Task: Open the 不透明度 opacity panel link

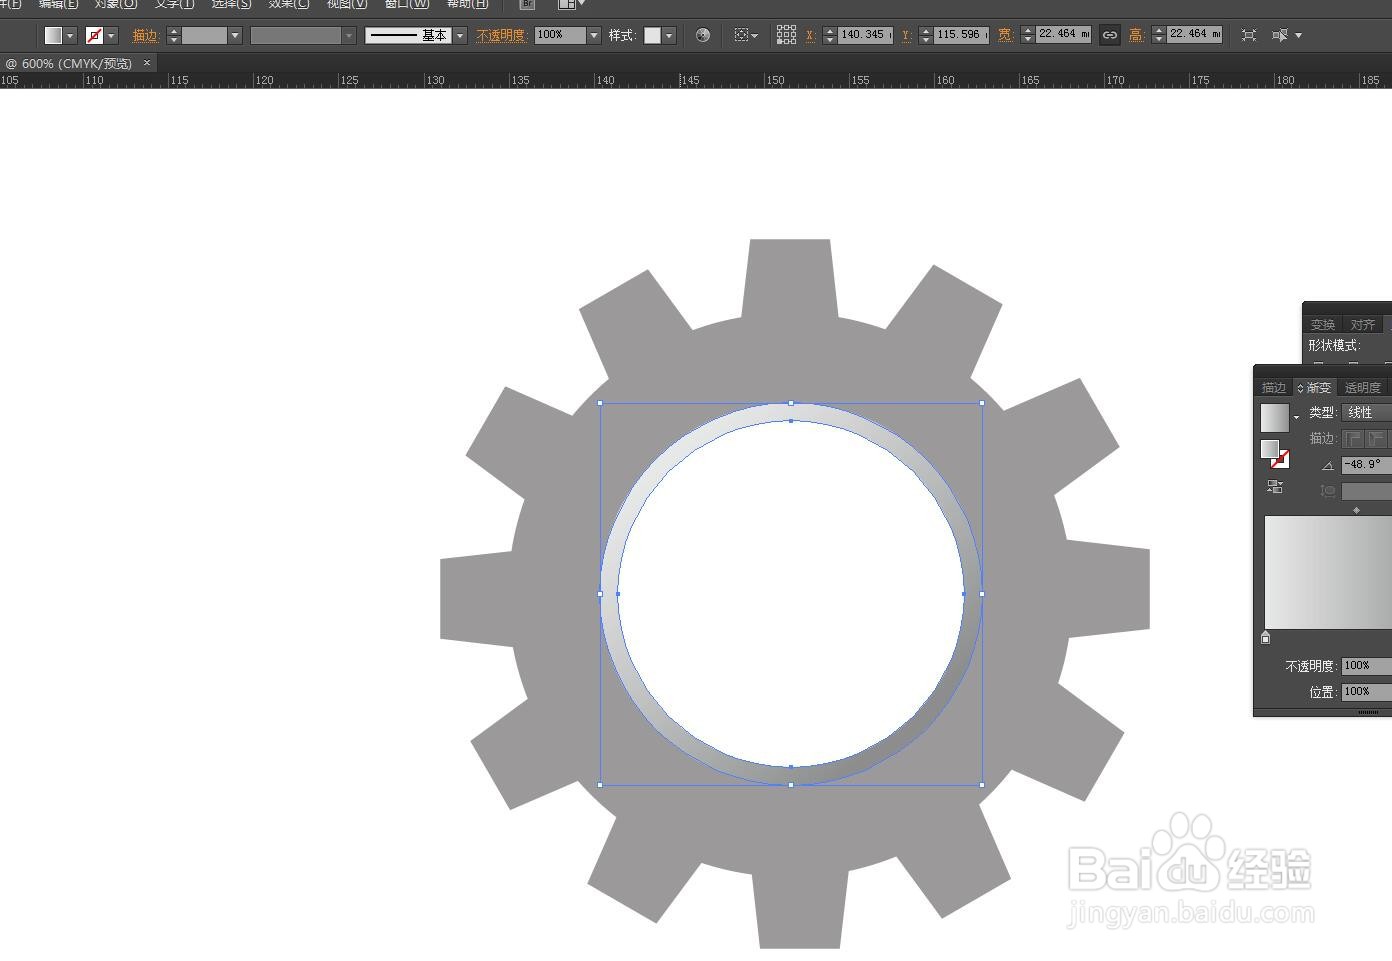Action: click(501, 35)
